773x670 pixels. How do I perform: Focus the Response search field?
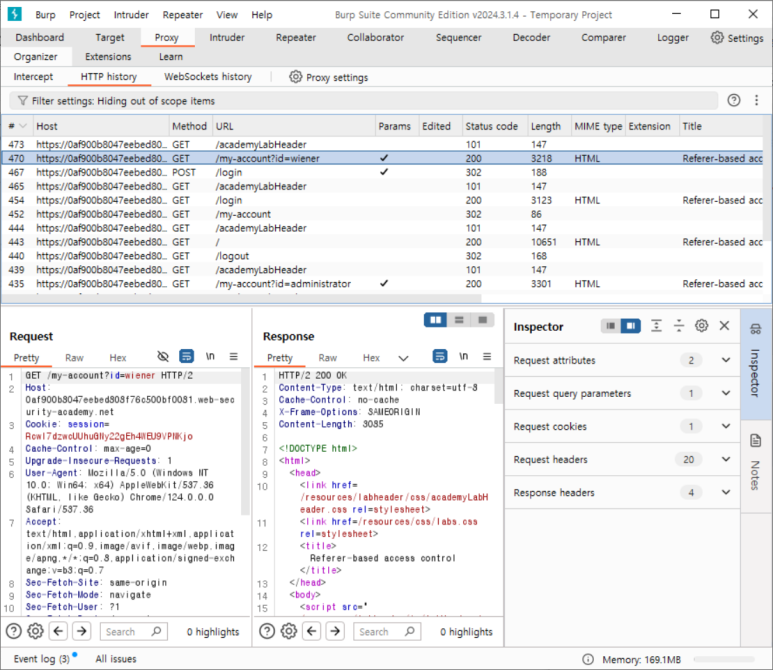pyautogui.click(x=387, y=631)
